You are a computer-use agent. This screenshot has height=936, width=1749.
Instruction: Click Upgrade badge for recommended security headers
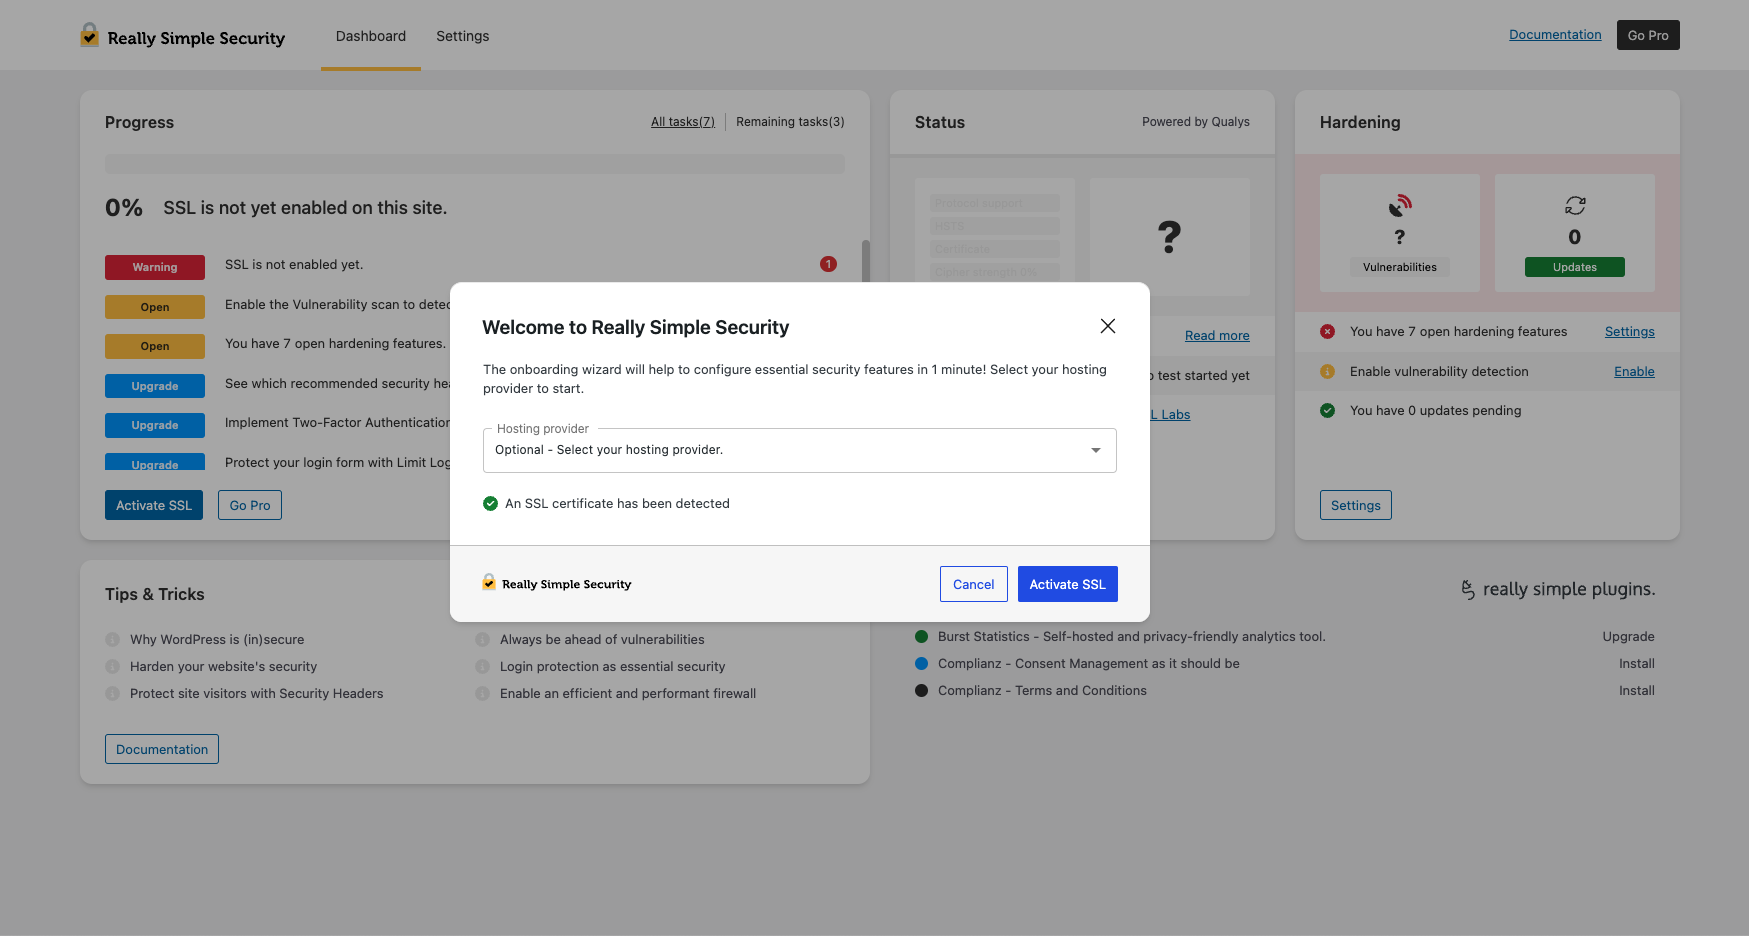(155, 386)
